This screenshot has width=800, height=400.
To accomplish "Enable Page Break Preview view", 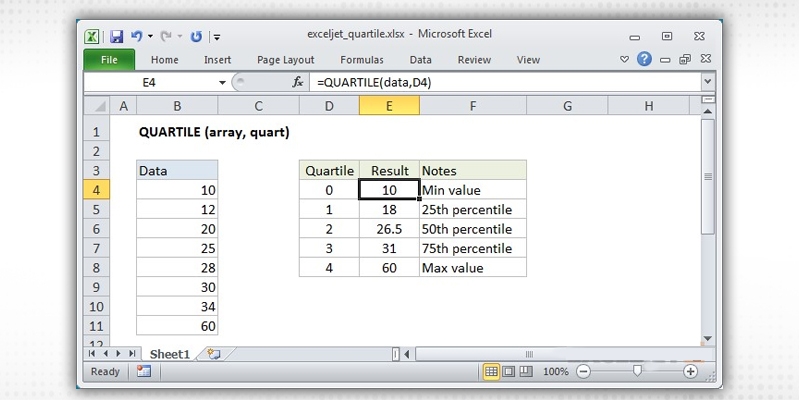I will [x=525, y=371].
